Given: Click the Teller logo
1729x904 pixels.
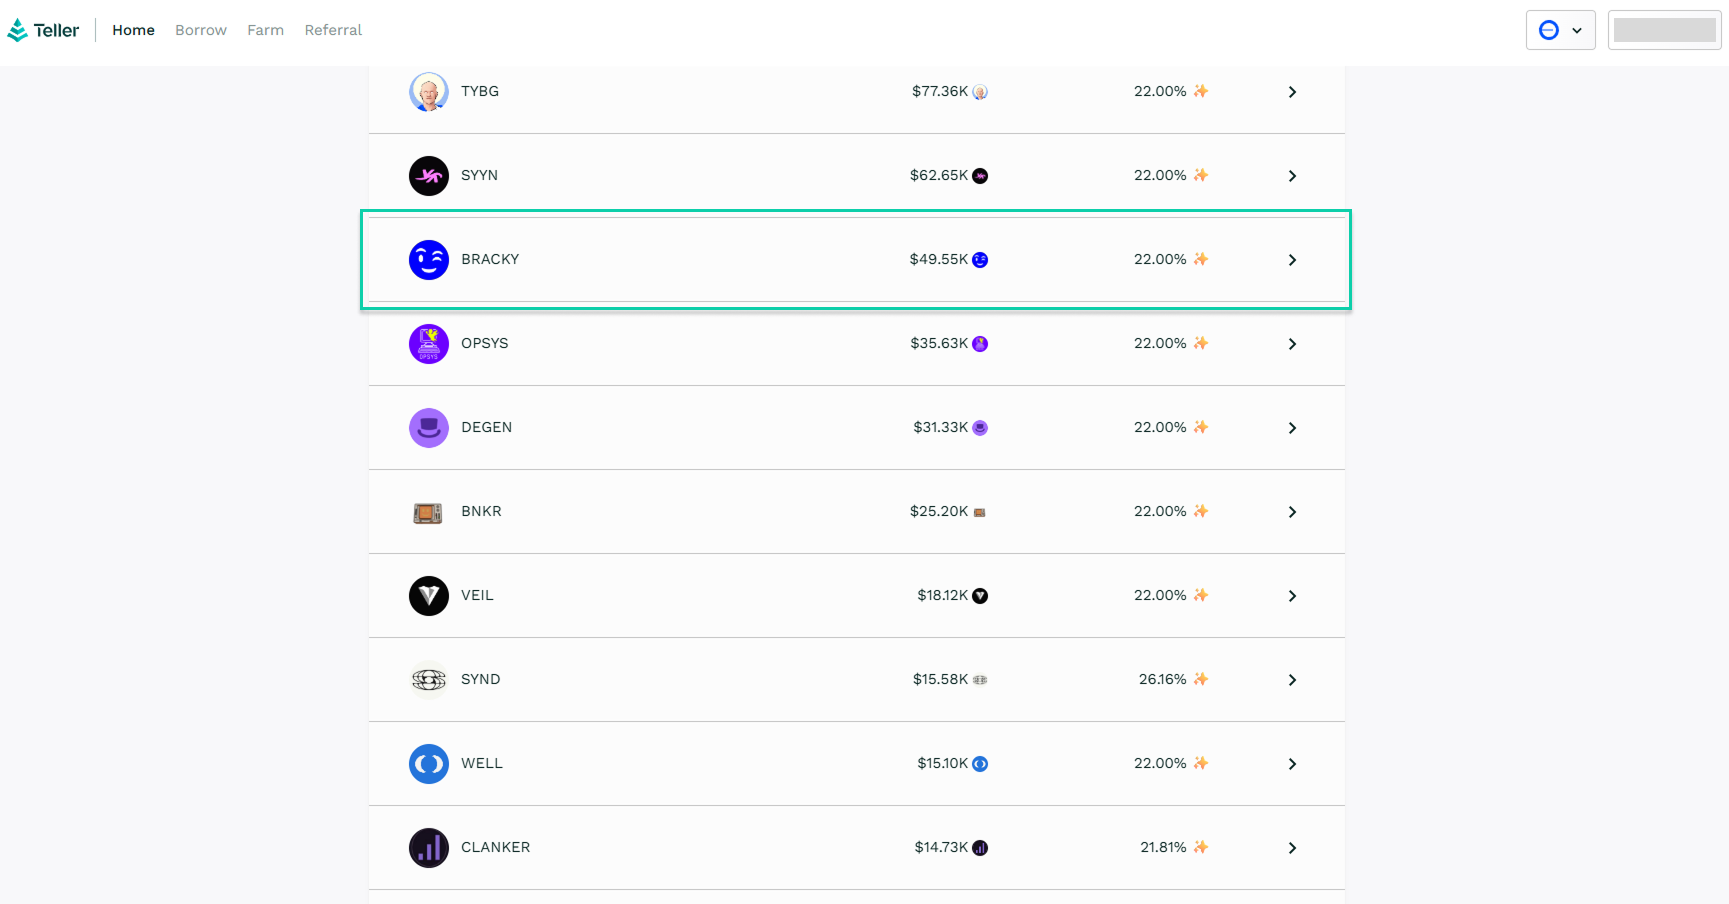Looking at the screenshot, I should [43, 30].
